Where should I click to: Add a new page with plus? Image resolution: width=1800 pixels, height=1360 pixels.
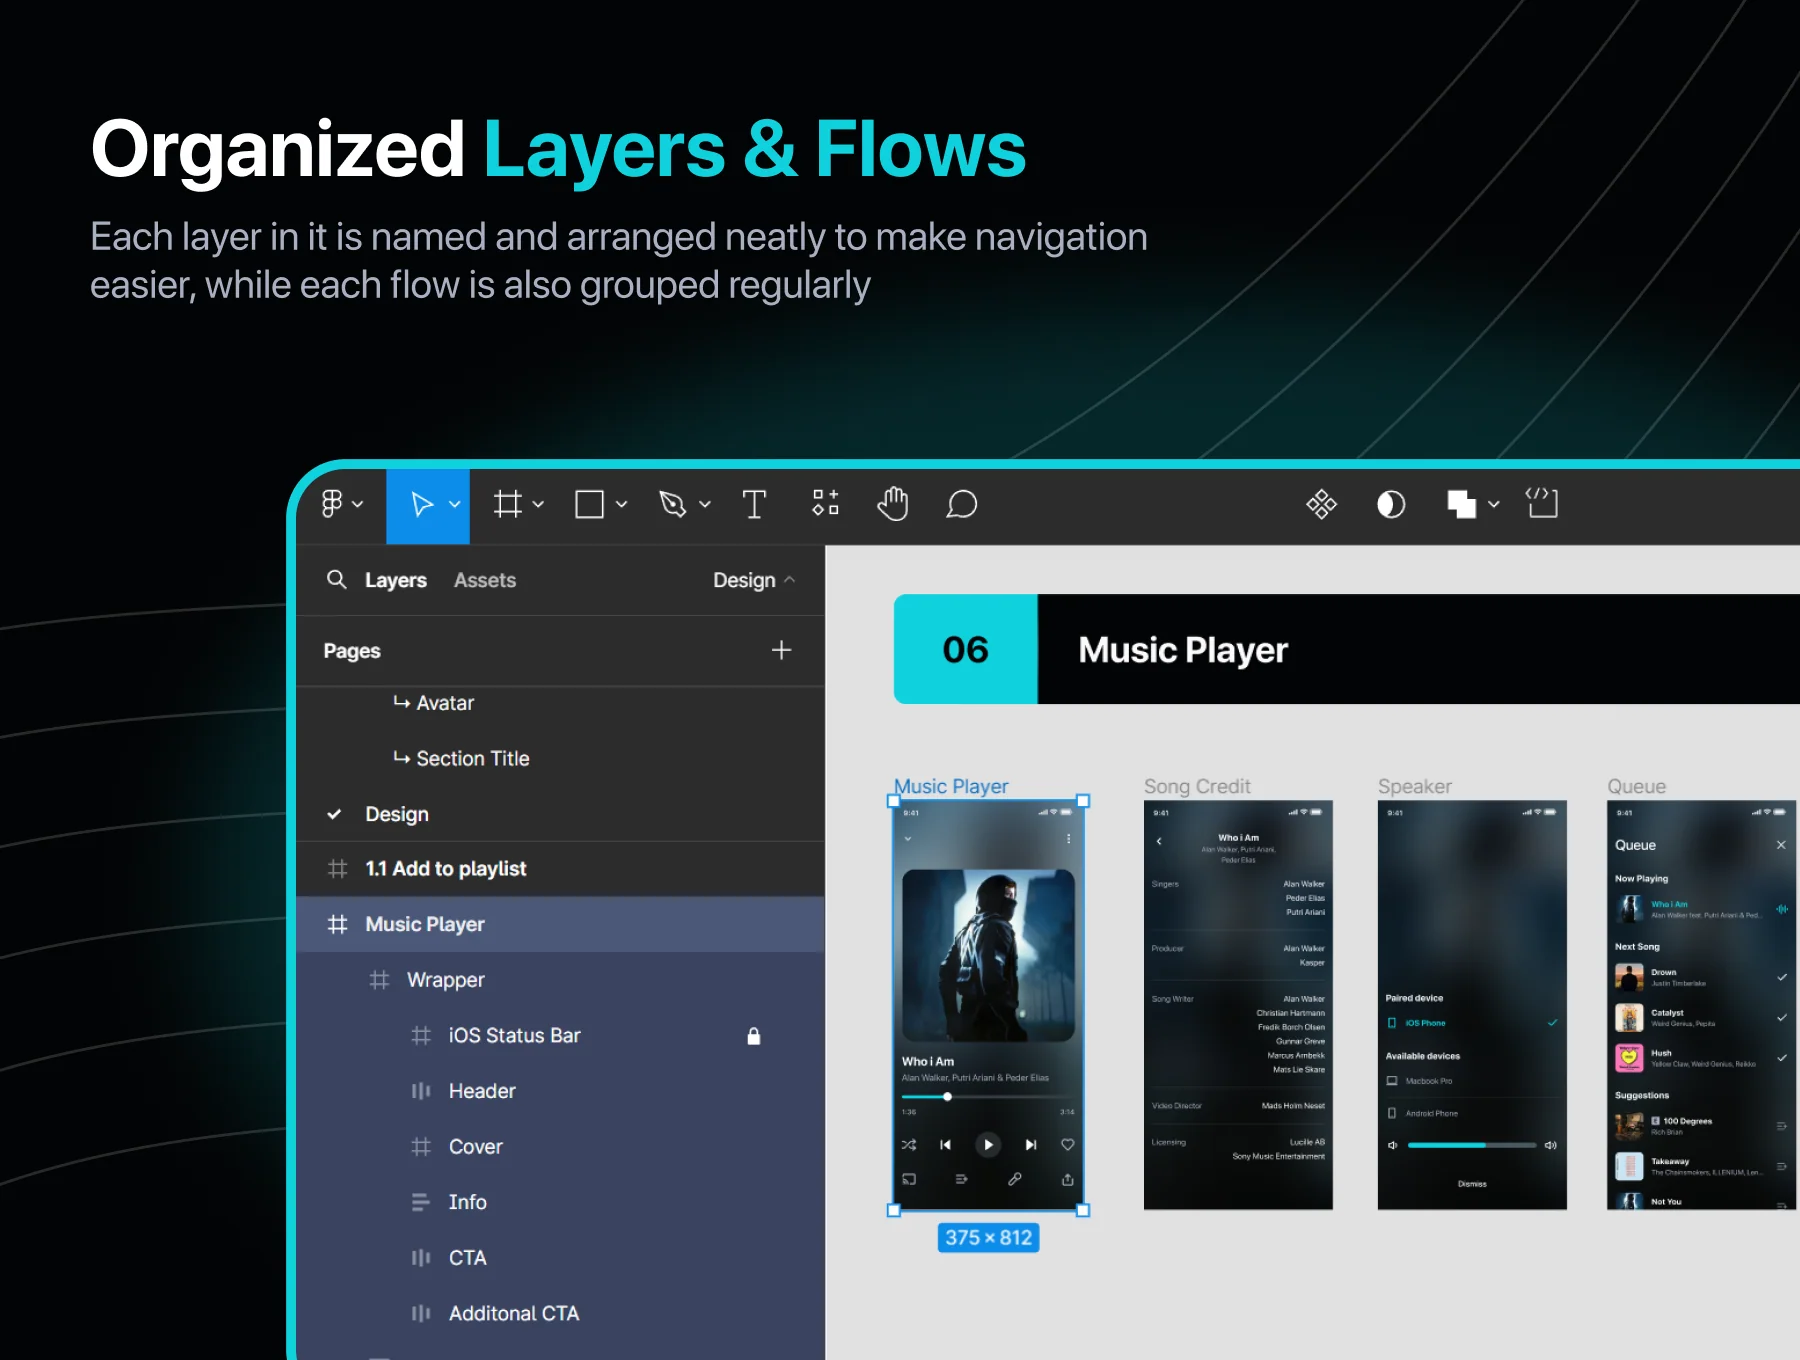(782, 650)
